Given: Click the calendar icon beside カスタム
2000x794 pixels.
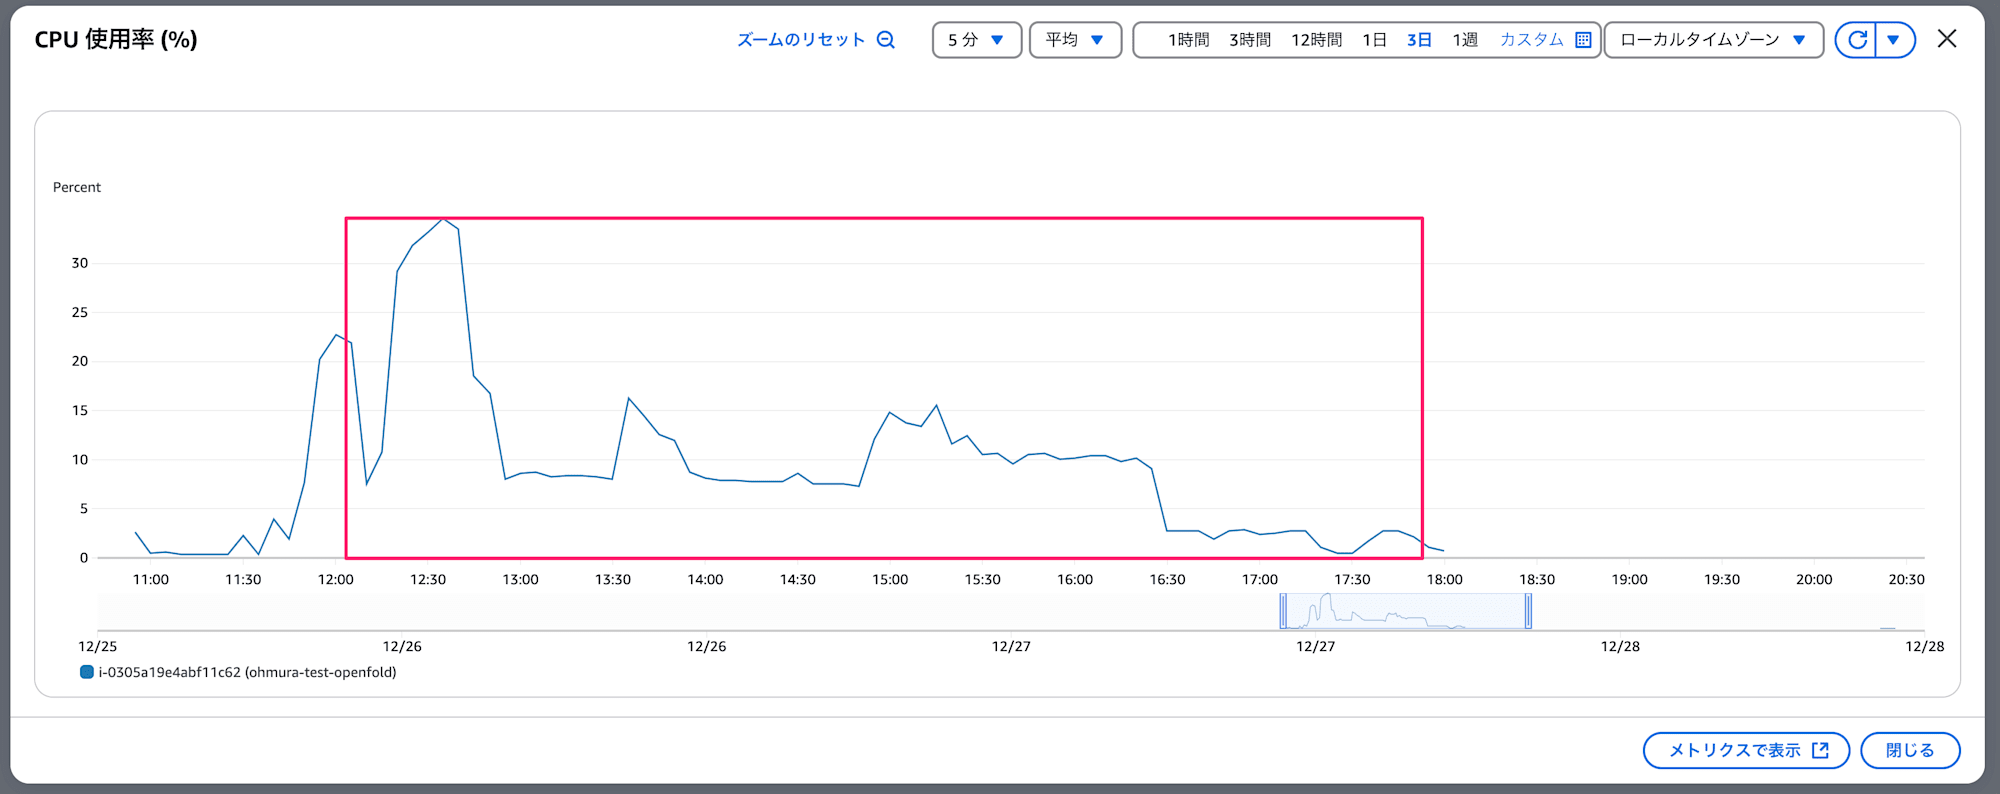Looking at the screenshot, I should [1583, 40].
